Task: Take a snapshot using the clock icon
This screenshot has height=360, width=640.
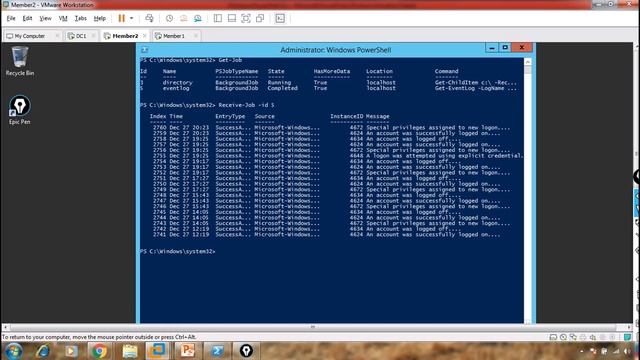Action: (x=169, y=18)
